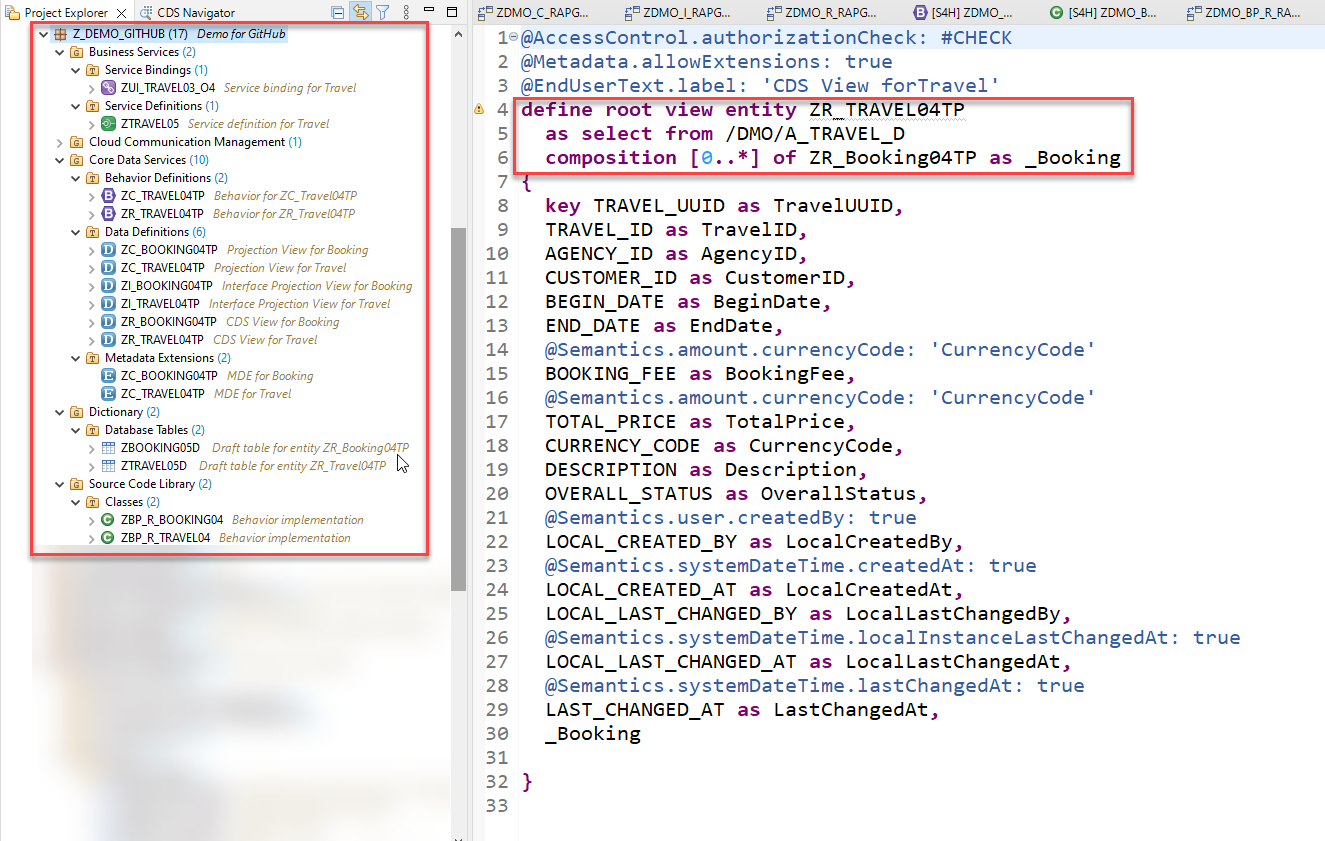Click 'OverallStatus' alias on line 20

[838, 494]
